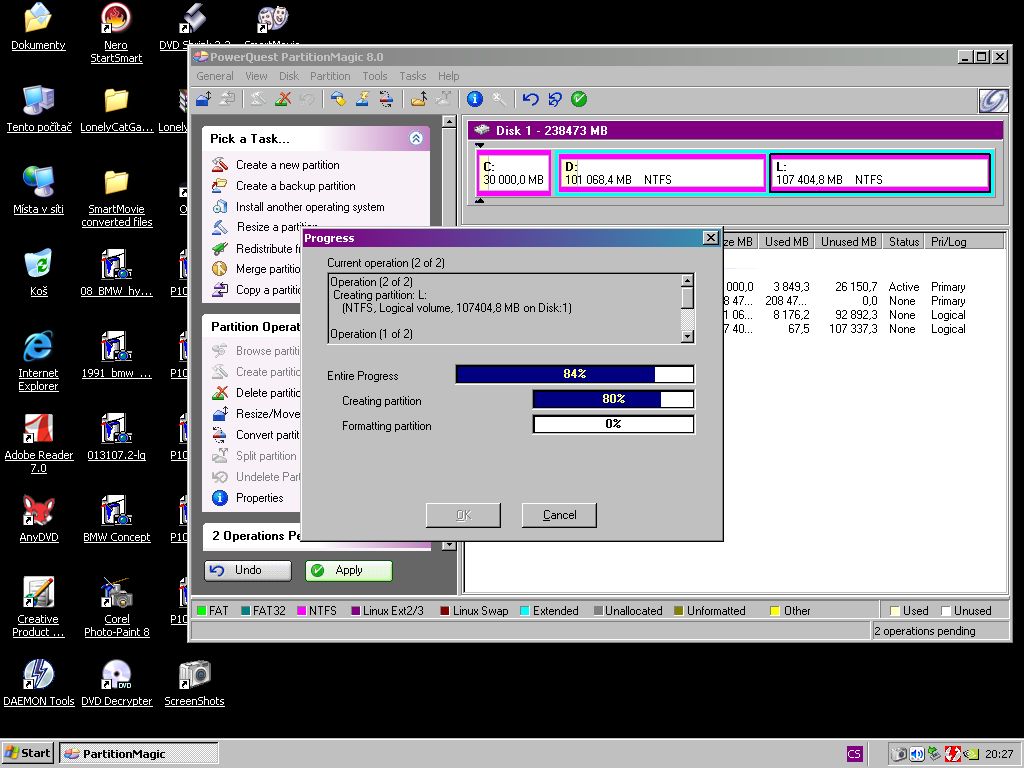Image resolution: width=1024 pixels, height=768 pixels.
Task: Select the Dokumenty desktop folder
Action: pos(39,27)
